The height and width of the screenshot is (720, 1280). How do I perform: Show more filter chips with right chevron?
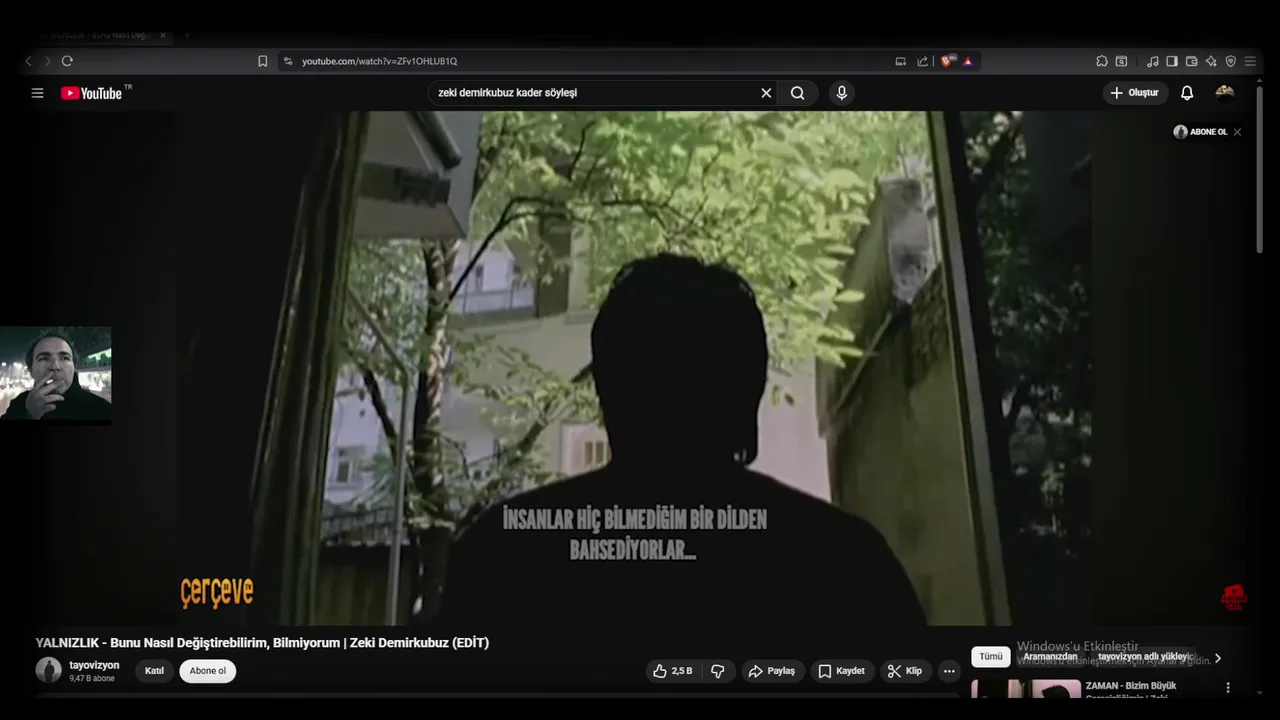pyautogui.click(x=1218, y=658)
